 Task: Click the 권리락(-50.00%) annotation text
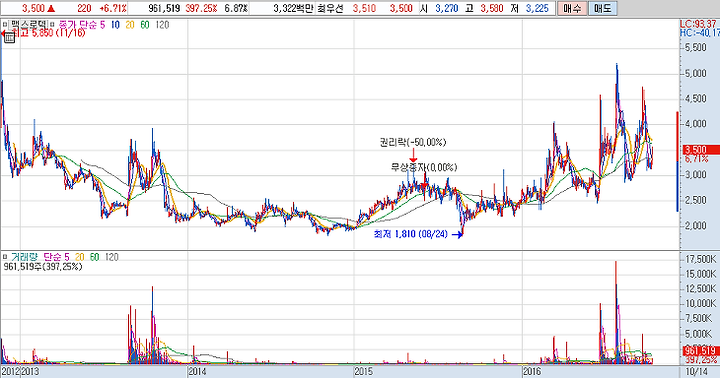point(413,142)
